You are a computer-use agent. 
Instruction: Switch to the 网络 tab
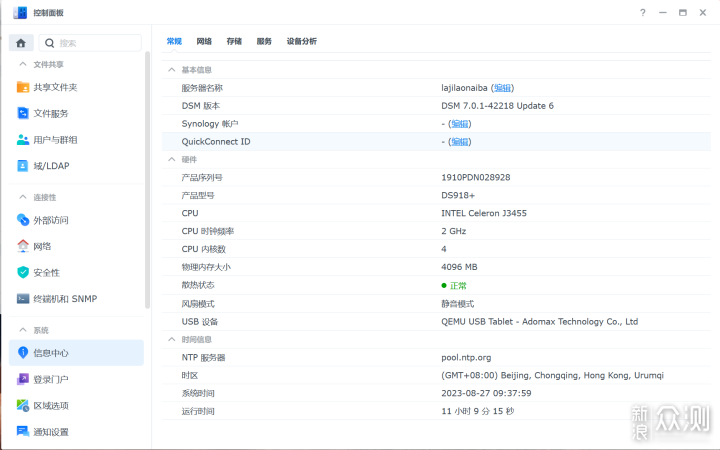204,41
